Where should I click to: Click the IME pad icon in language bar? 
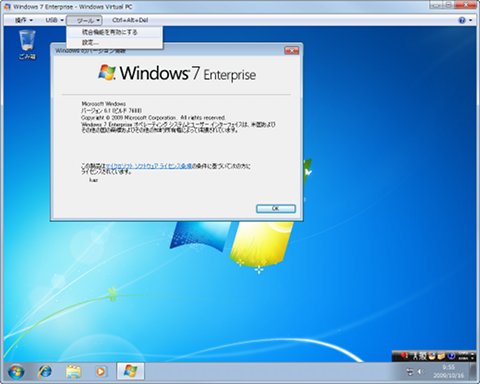[x=432, y=356]
